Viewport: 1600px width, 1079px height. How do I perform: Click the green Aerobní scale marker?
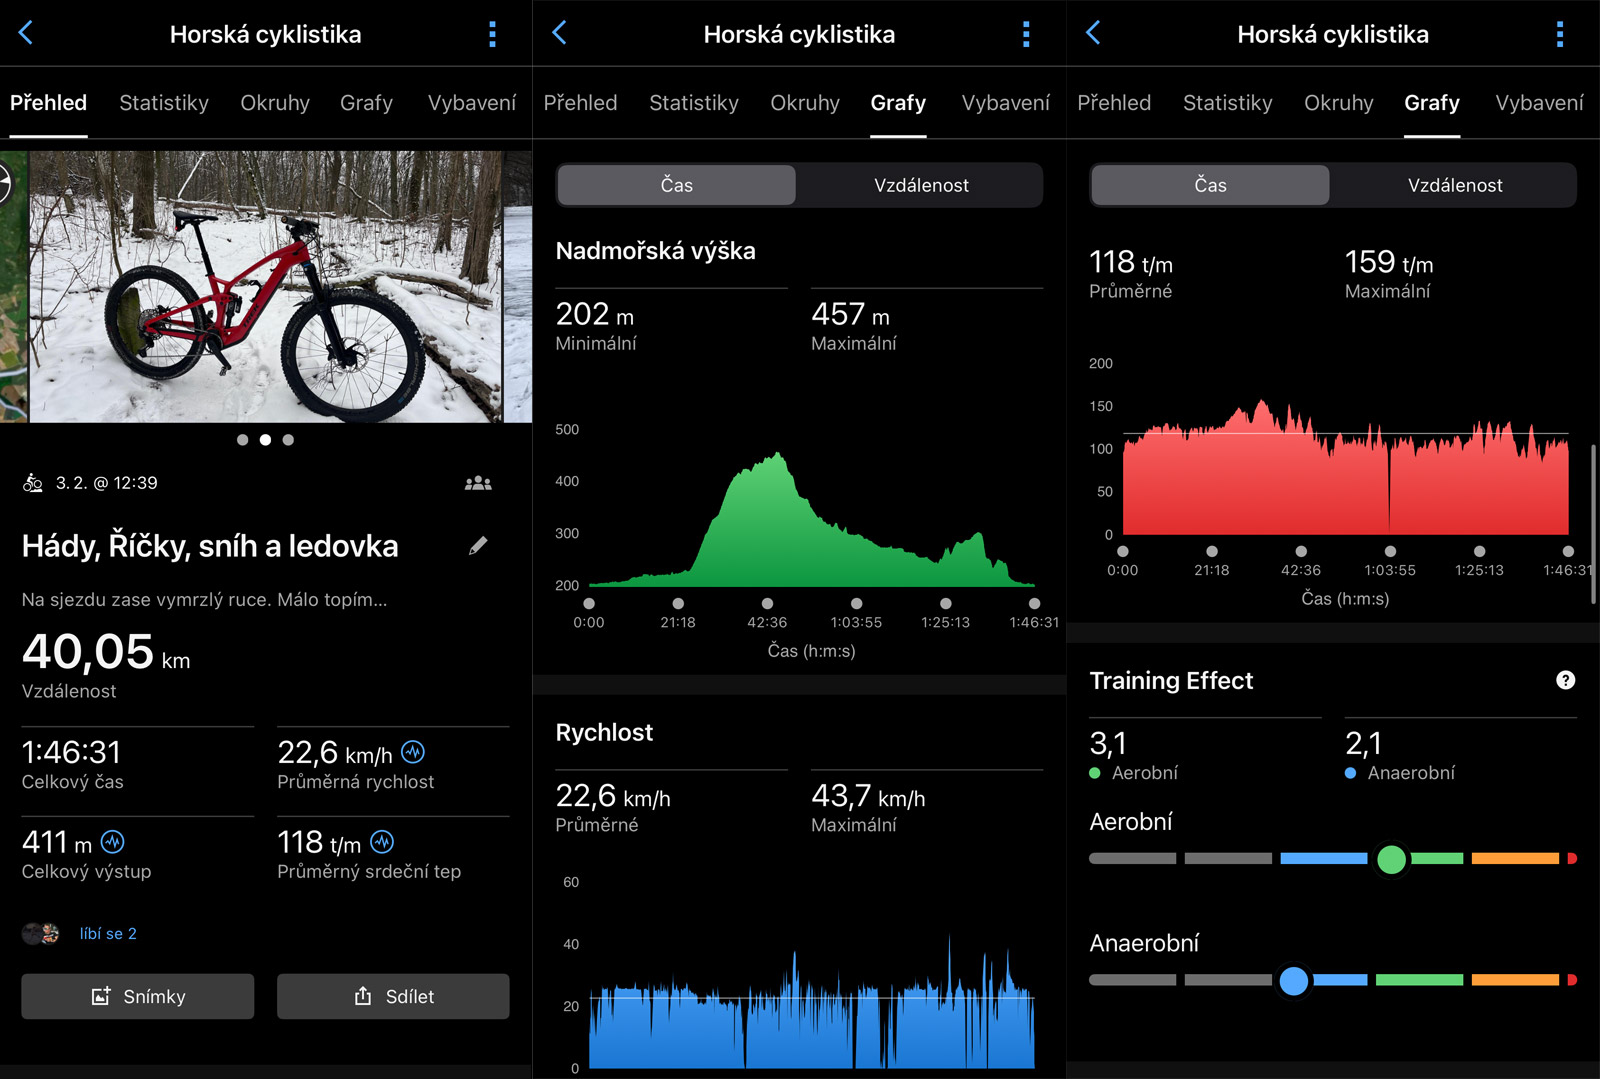click(1391, 859)
